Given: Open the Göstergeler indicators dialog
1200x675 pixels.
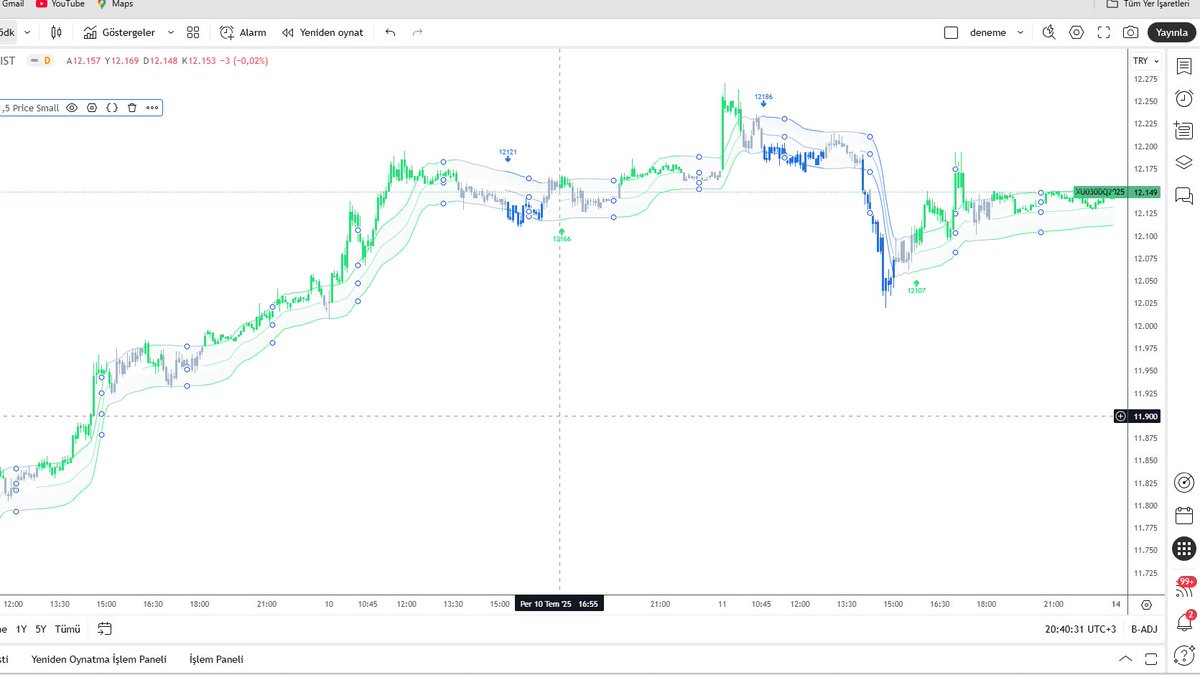Looking at the screenshot, I should coord(120,32).
